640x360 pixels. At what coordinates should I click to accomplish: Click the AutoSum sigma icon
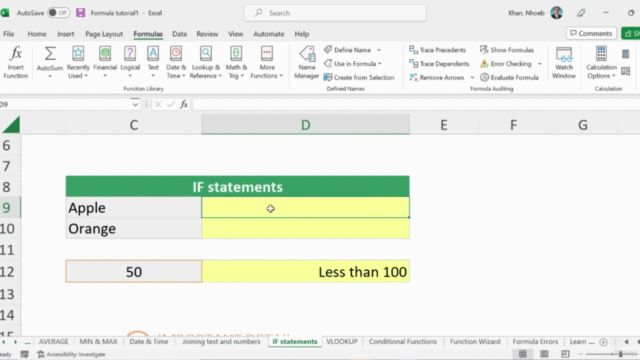point(50,54)
